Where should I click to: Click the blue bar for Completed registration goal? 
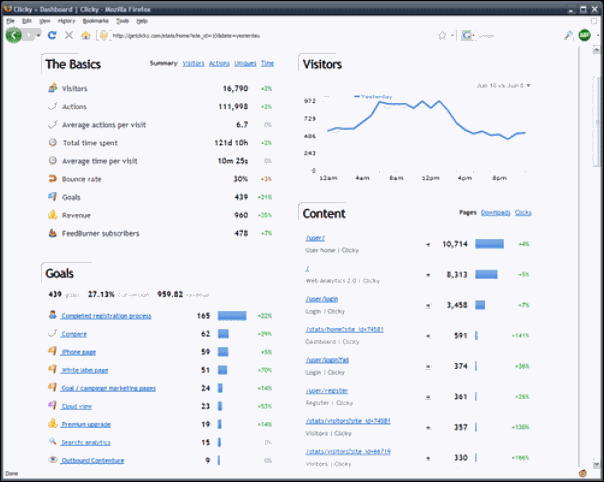232,316
